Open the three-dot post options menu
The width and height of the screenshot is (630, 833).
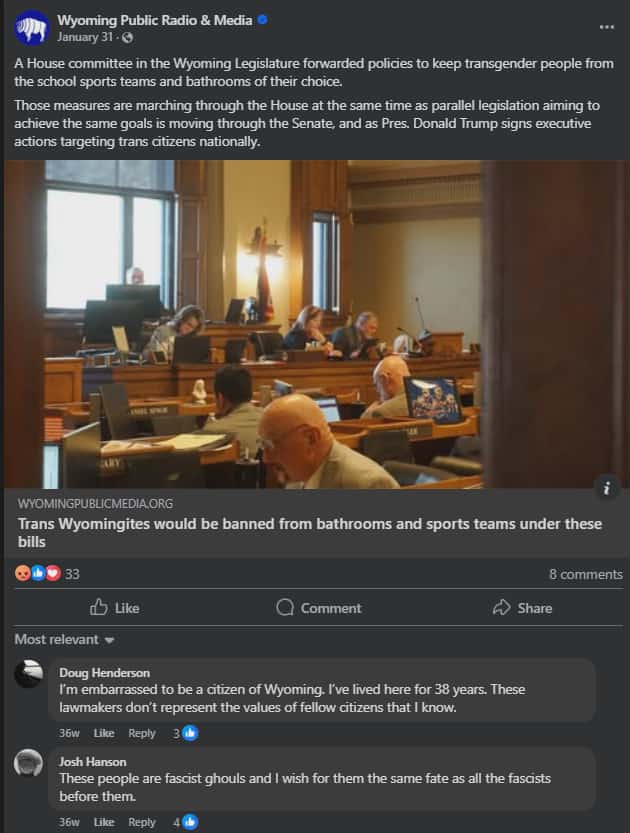tap(607, 27)
